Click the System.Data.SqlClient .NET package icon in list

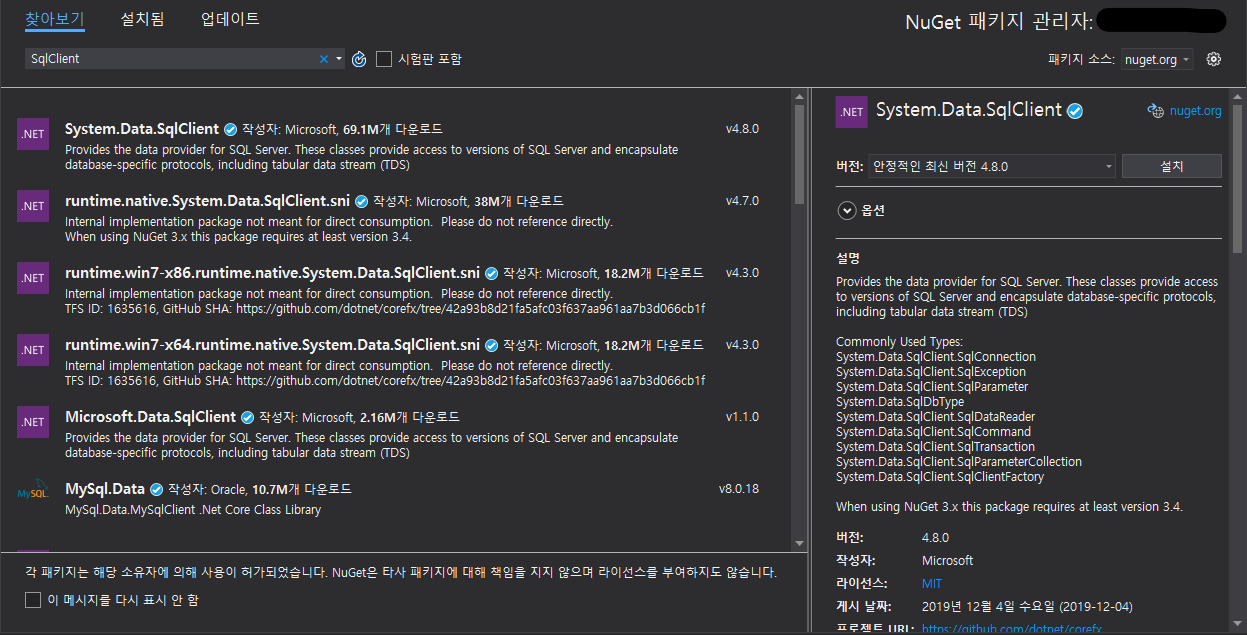[33, 134]
